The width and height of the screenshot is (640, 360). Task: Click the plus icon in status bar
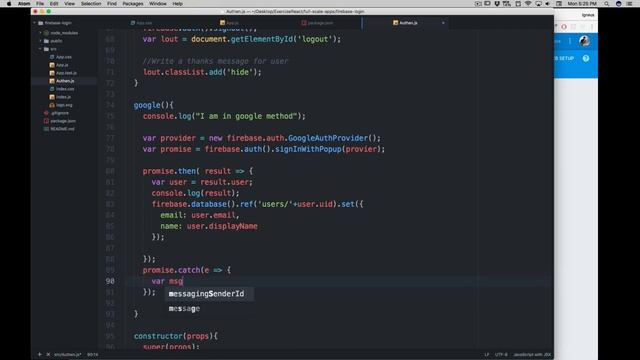click(40, 354)
